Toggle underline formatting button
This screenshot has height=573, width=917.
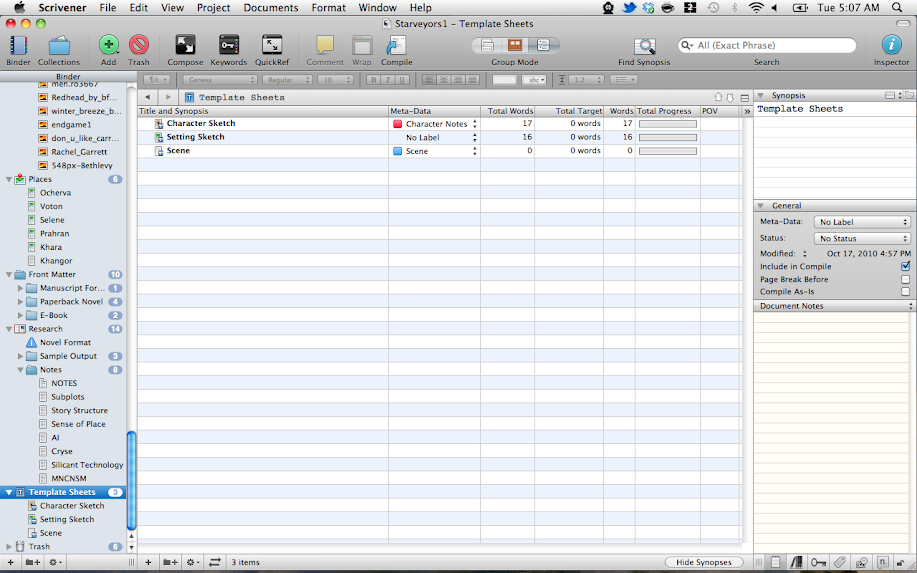tap(401, 80)
